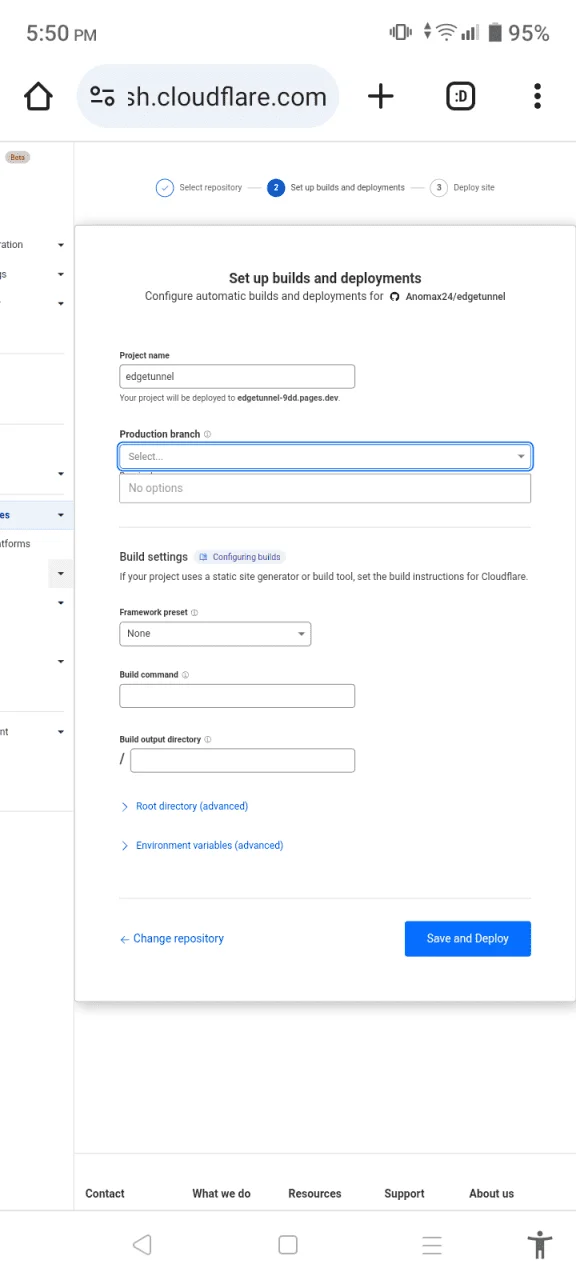Tap the browser home icon

pyautogui.click(x=38, y=97)
